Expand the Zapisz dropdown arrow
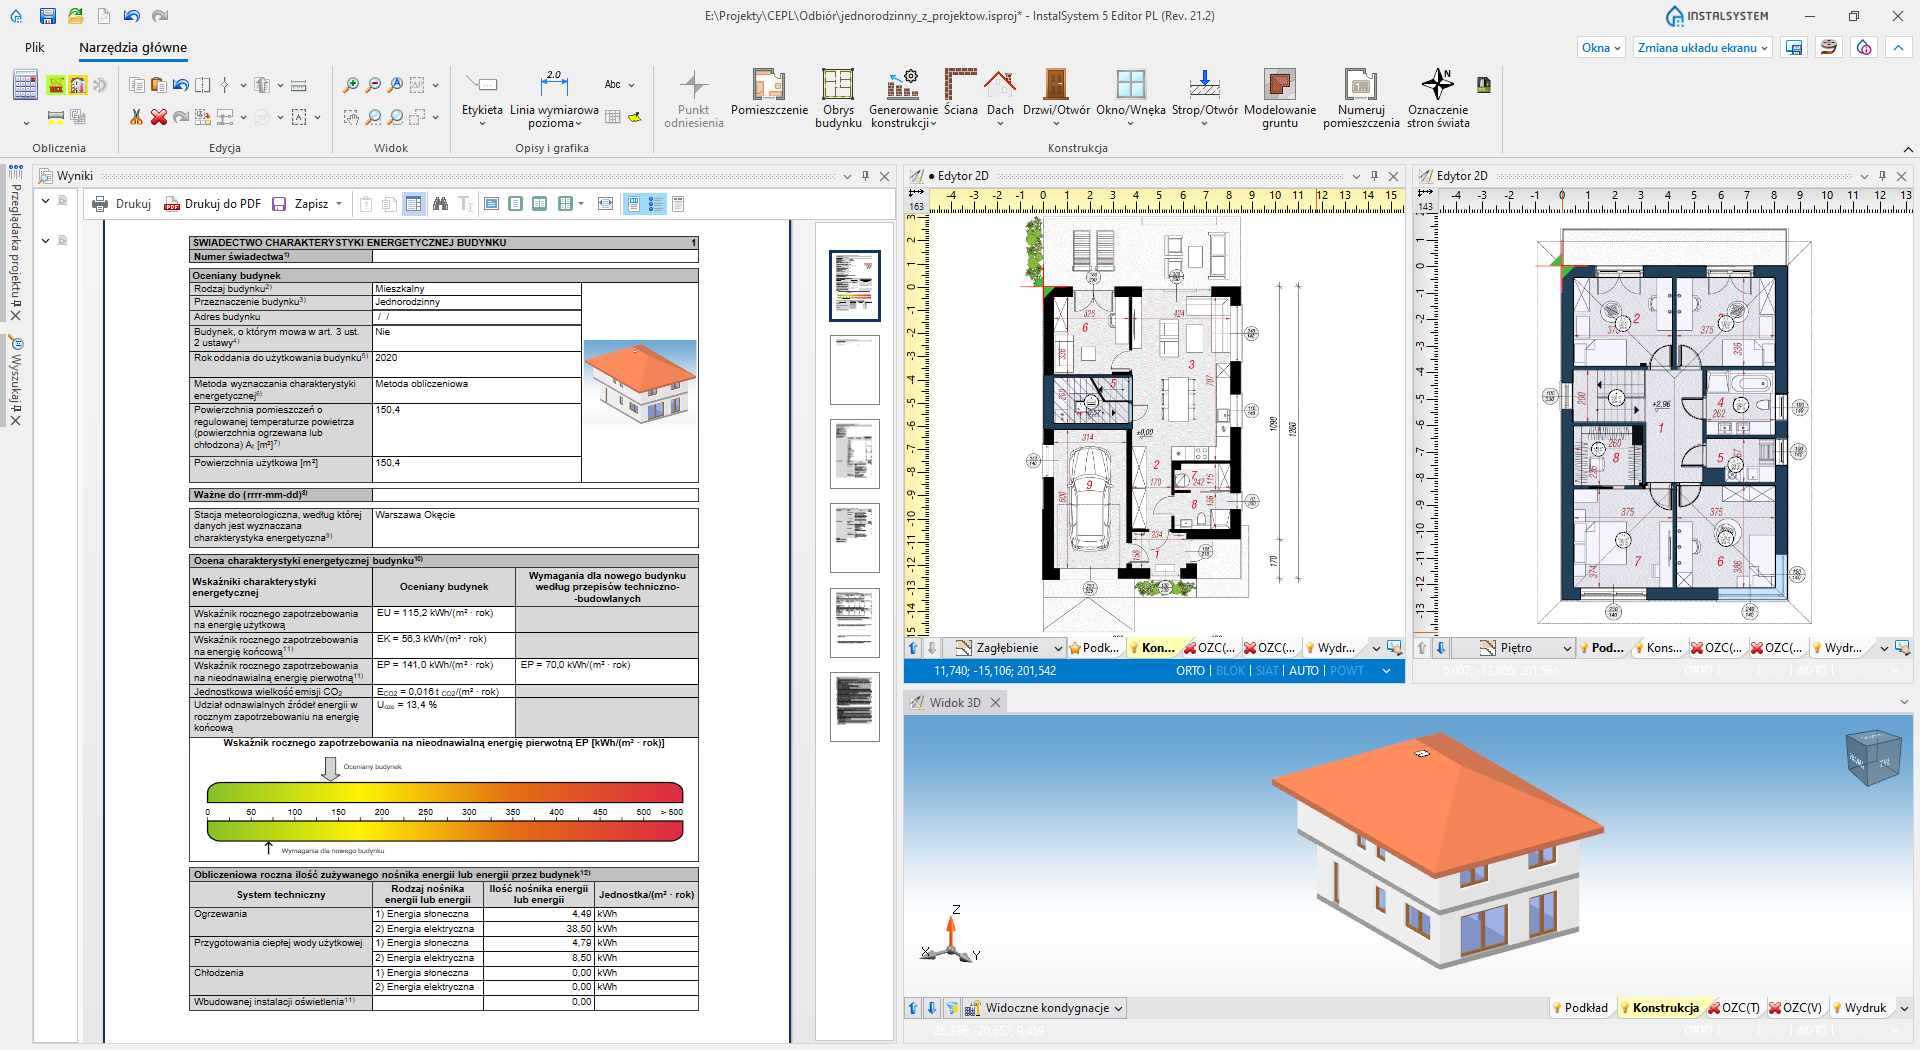Viewport: 1920px width, 1050px height. (339, 204)
